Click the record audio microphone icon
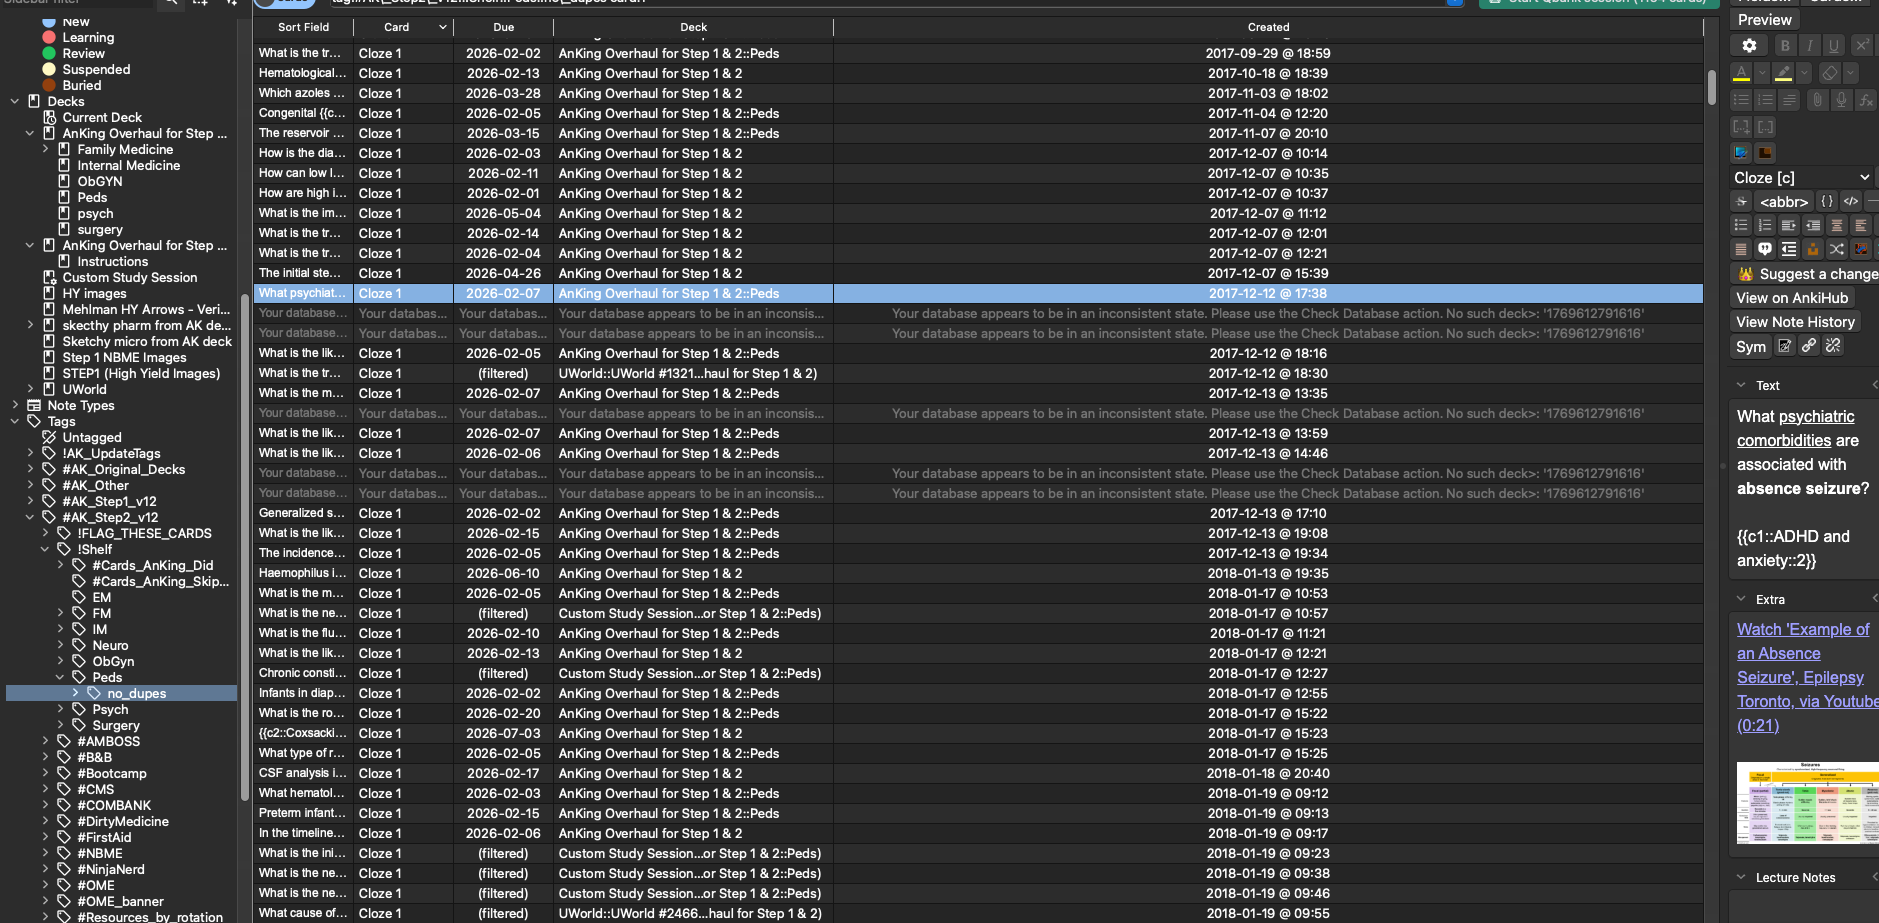 (1841, 100)
